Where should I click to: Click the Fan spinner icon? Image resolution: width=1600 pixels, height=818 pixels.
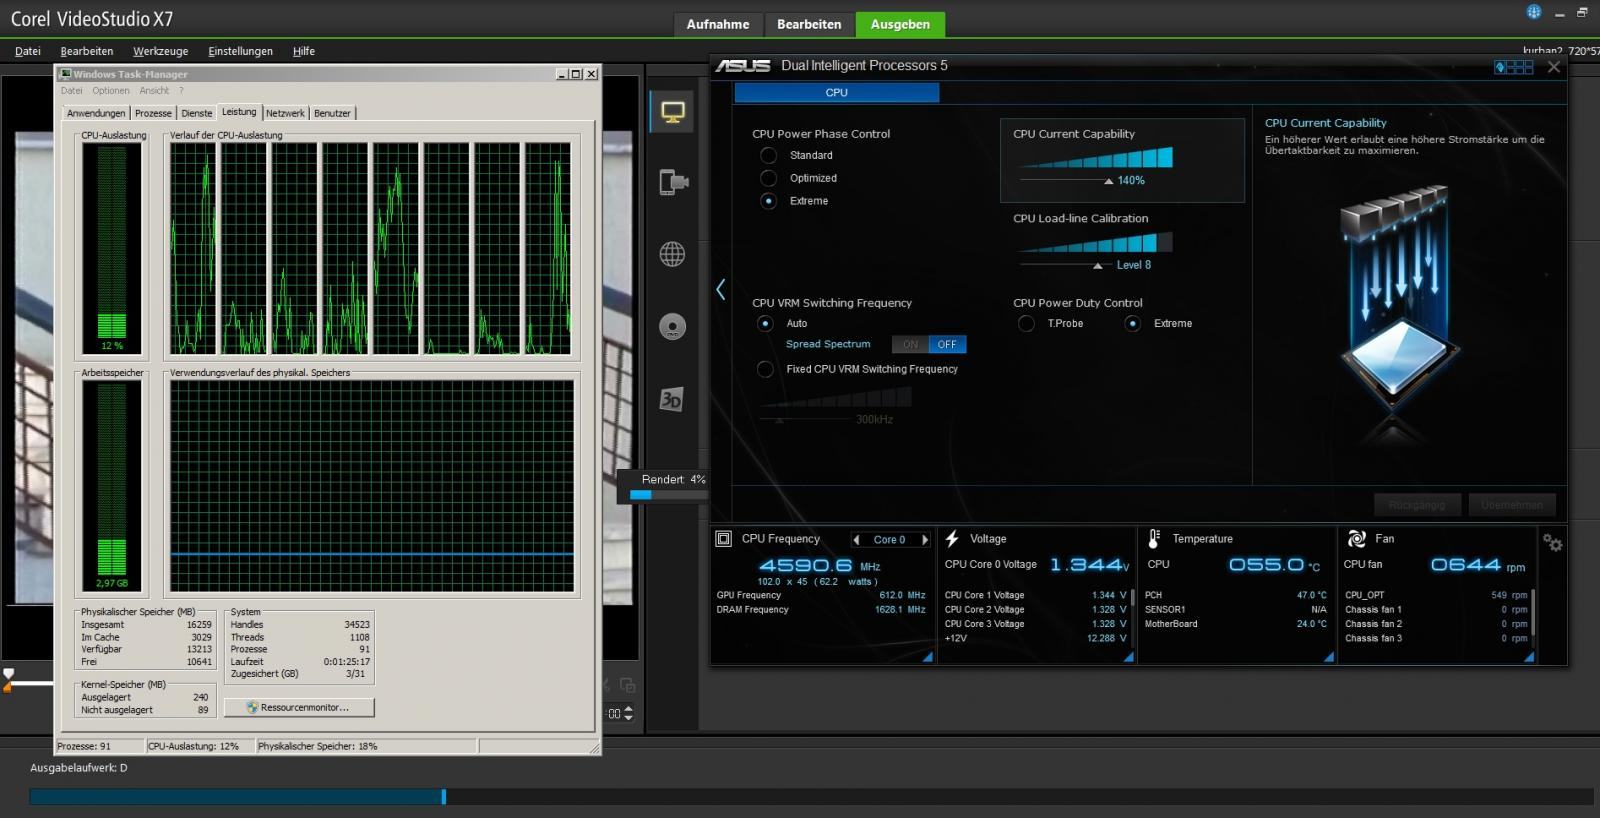pyautogui.click(x=1357, y=539)
